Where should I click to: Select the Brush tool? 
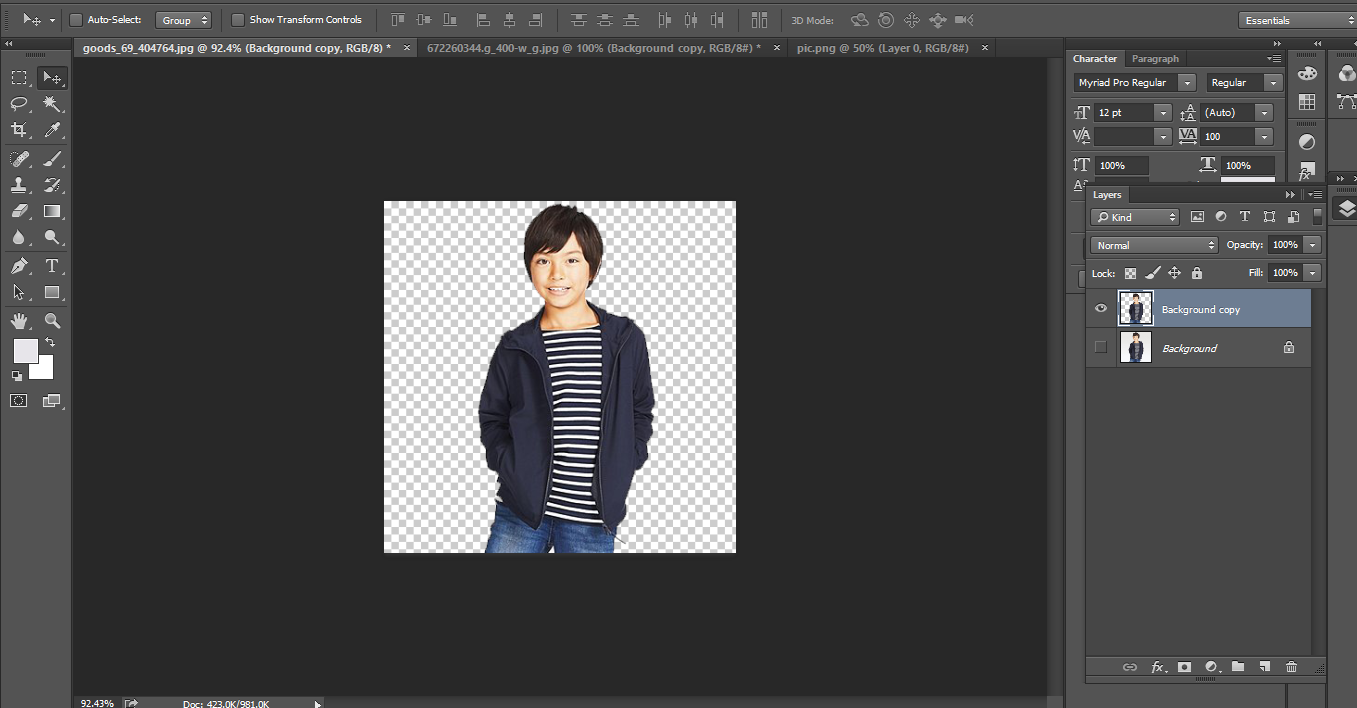[52, 159]
